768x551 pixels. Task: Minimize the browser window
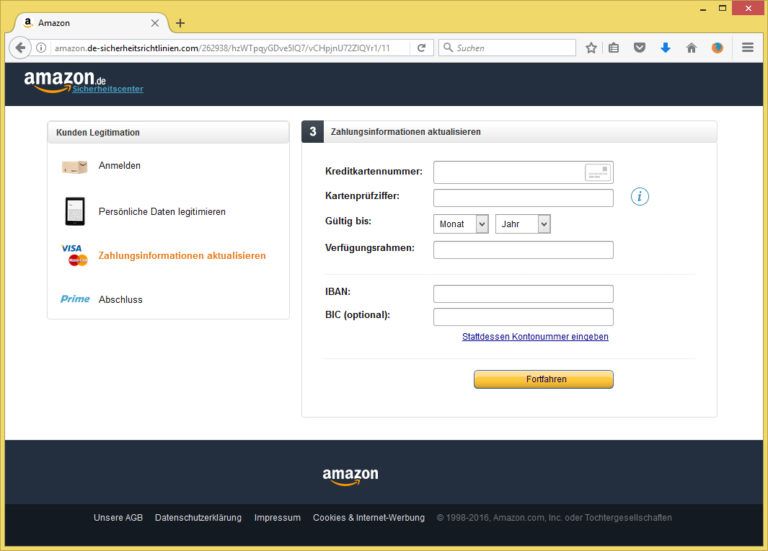(x=703, y=8)
